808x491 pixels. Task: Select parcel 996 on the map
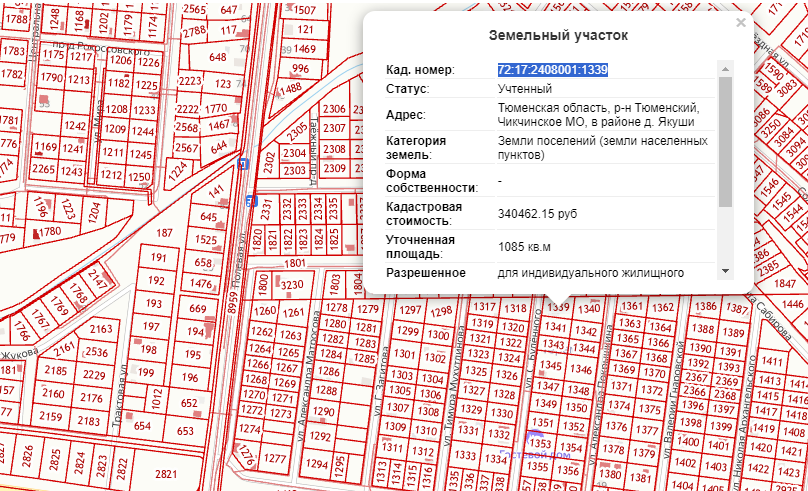tap(300, 69)
